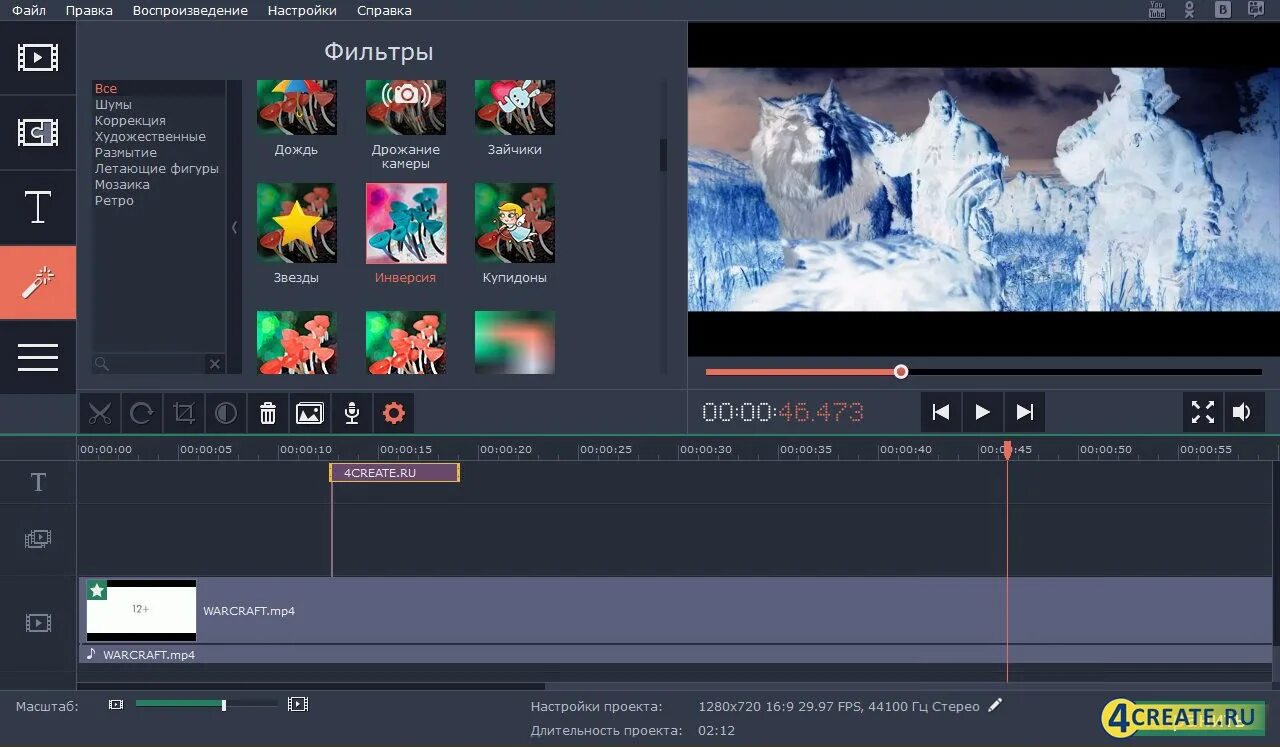
Task: Click the rotate clip tool
Action: [142, 412]
